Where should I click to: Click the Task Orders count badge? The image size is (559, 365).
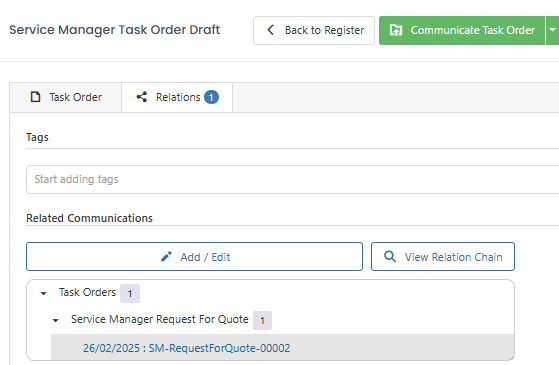130,293
